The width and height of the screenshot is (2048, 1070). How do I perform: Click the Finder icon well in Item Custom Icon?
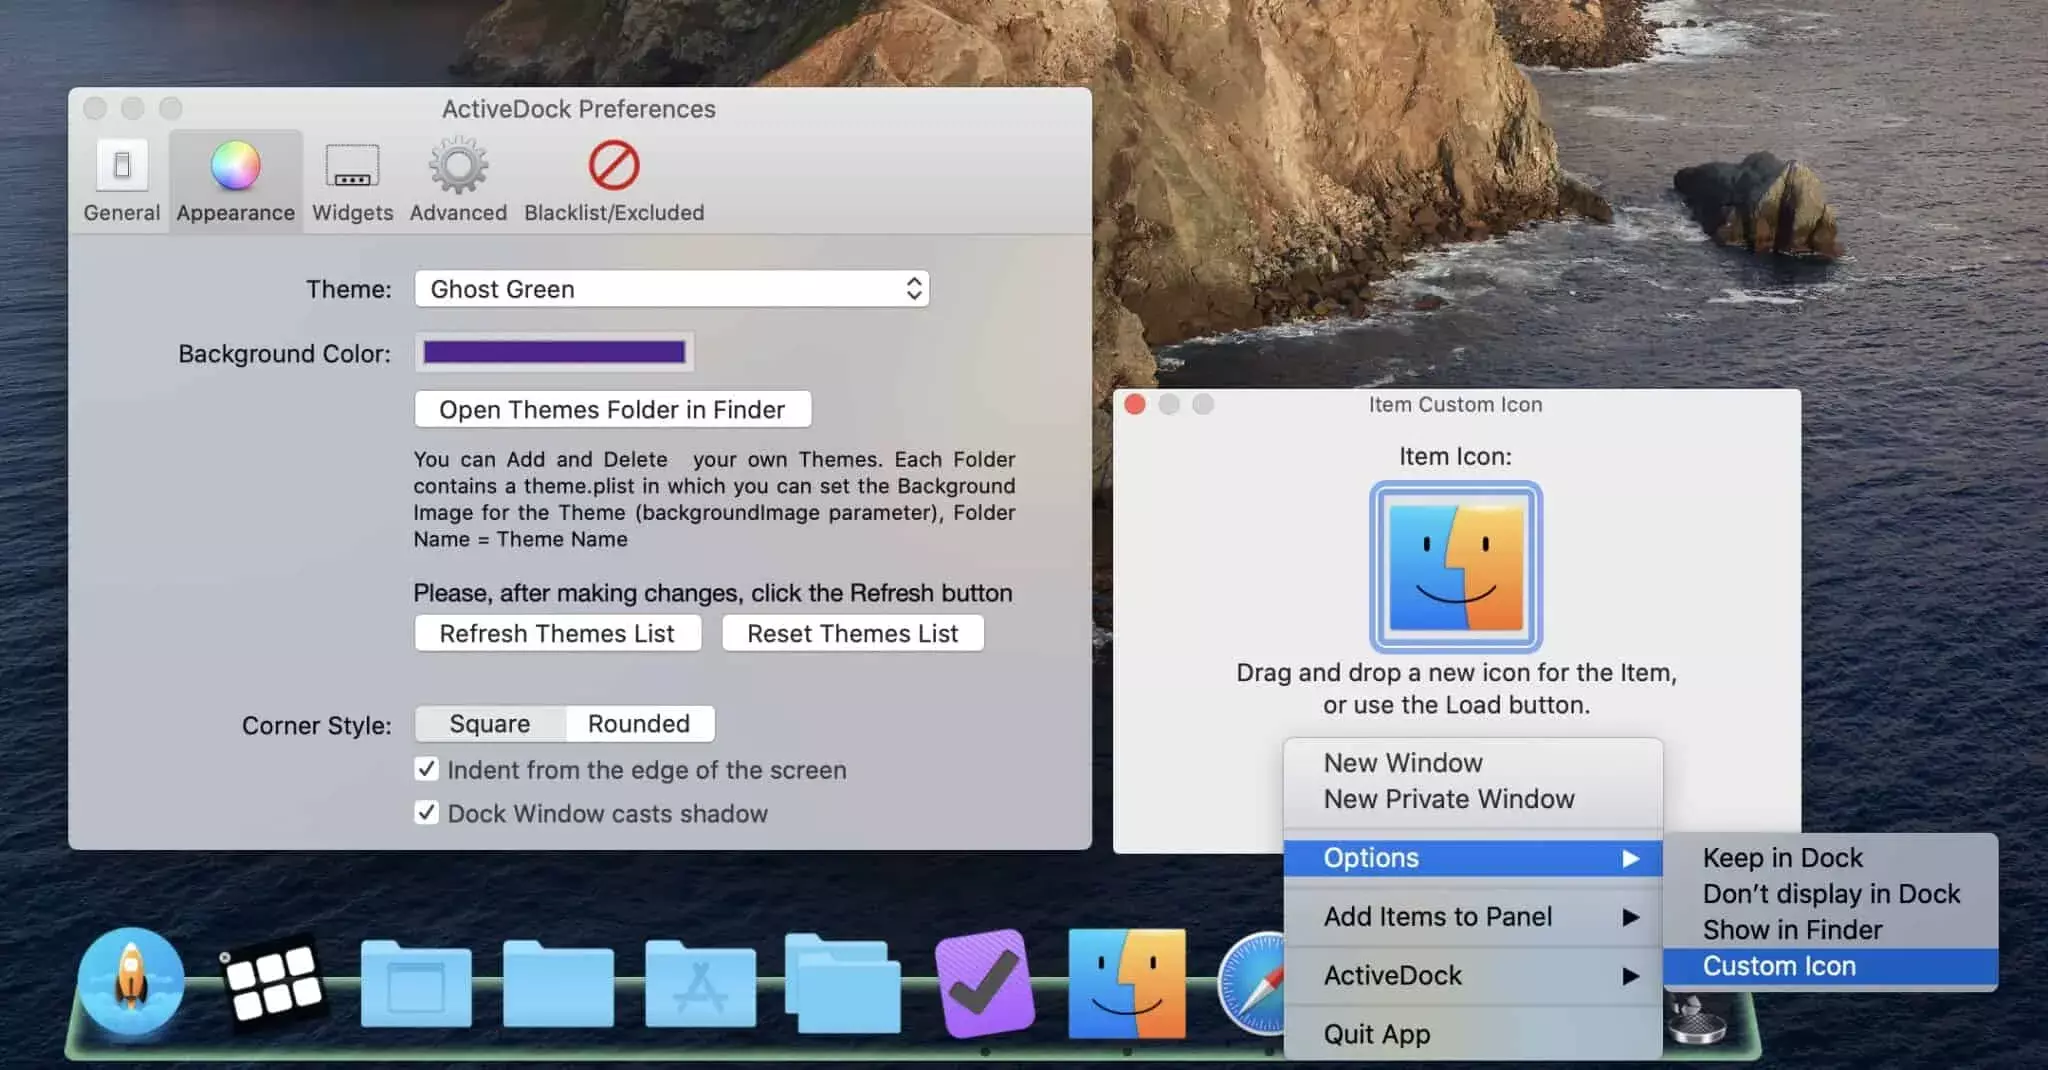point(1456,567)
